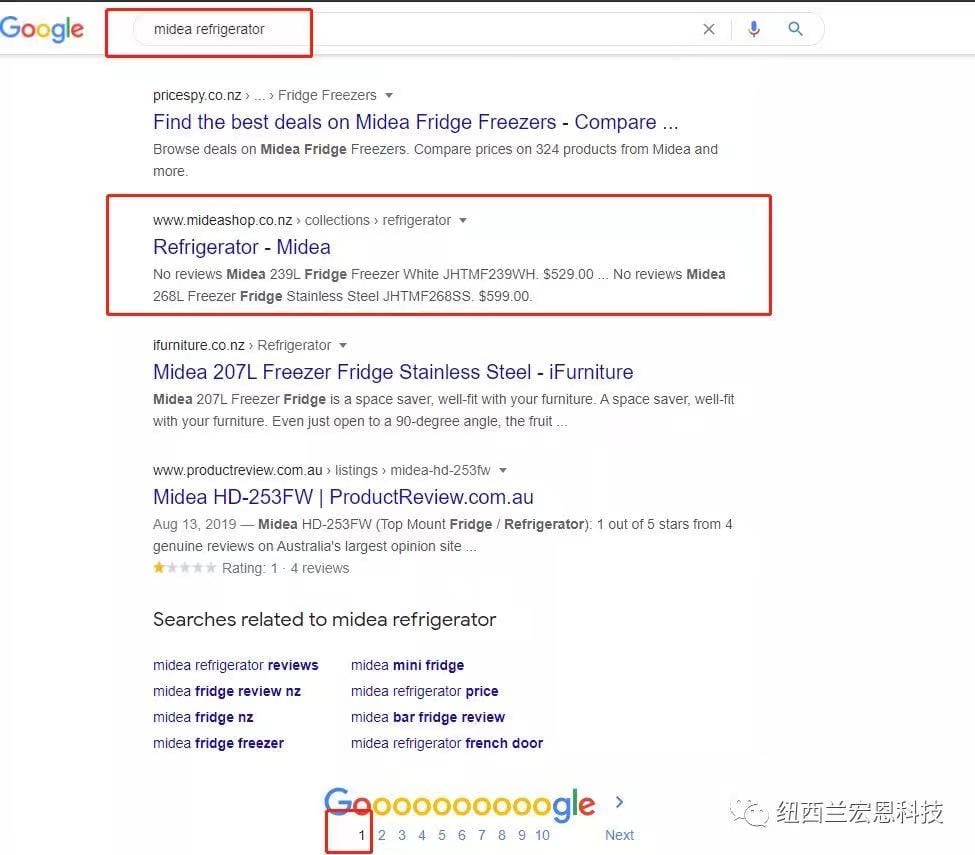The height and width of the screenshot is (855, 975).
Task: Click the Google logo
Action: tap(42, 29)
